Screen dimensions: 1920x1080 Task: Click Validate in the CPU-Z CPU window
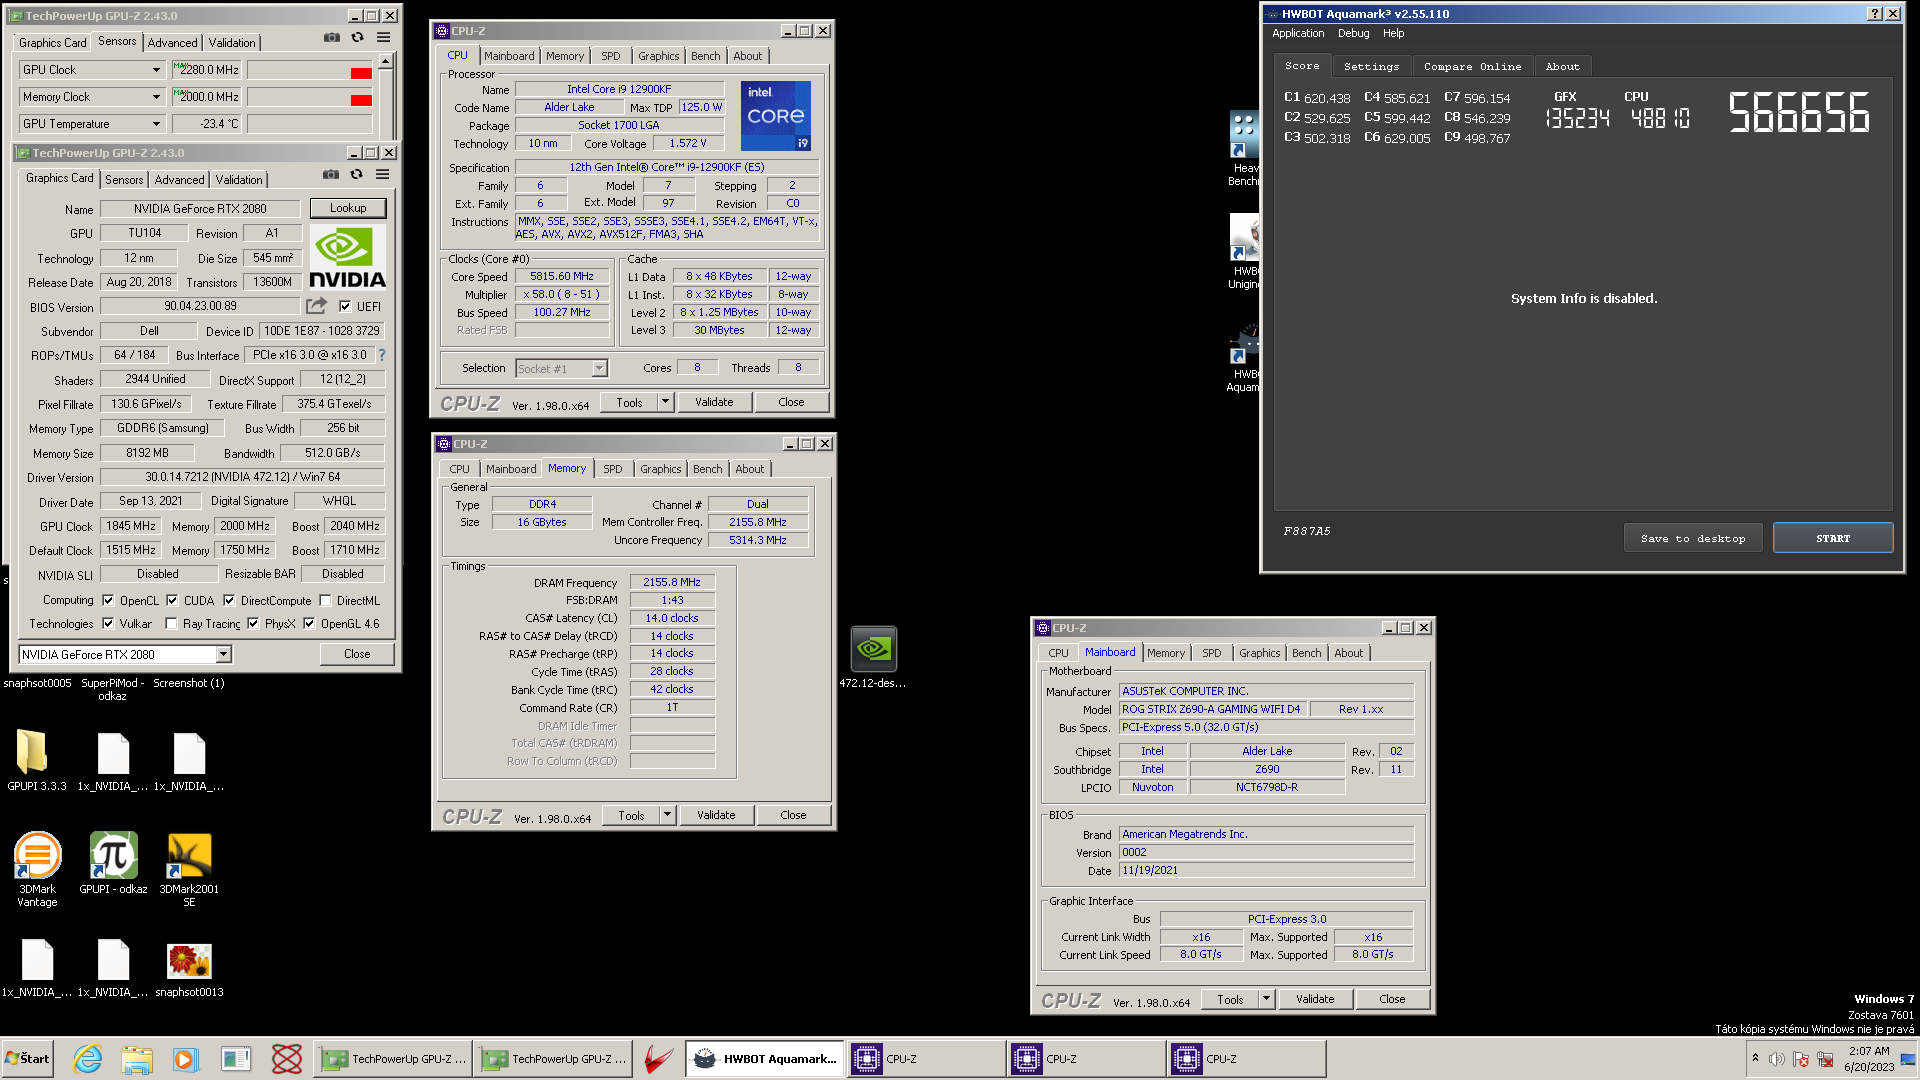714,402
